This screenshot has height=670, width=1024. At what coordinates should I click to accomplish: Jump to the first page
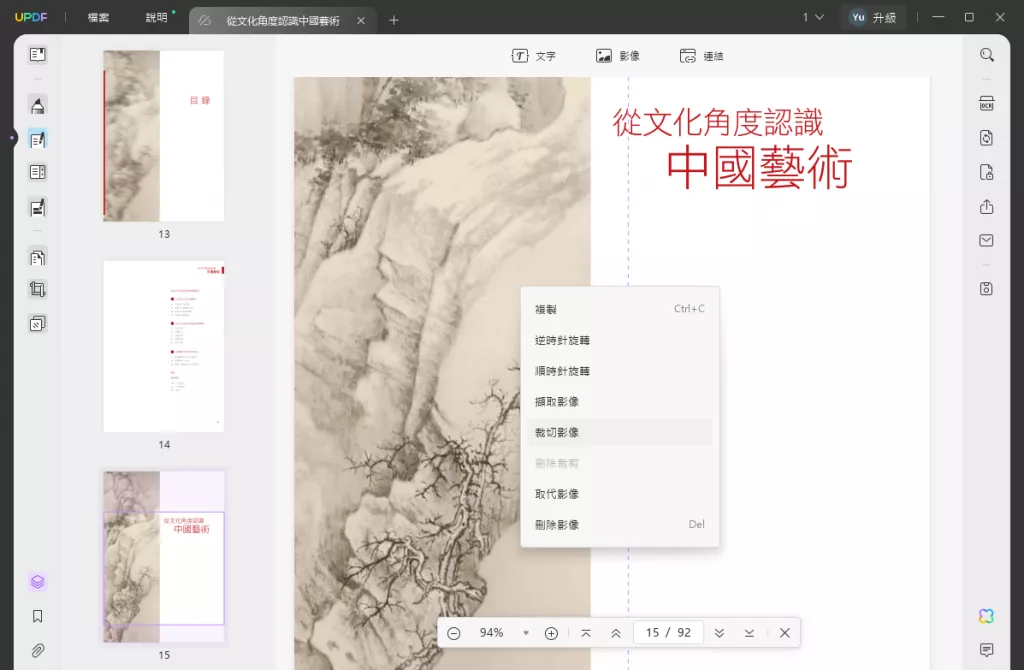coord(586,633)
